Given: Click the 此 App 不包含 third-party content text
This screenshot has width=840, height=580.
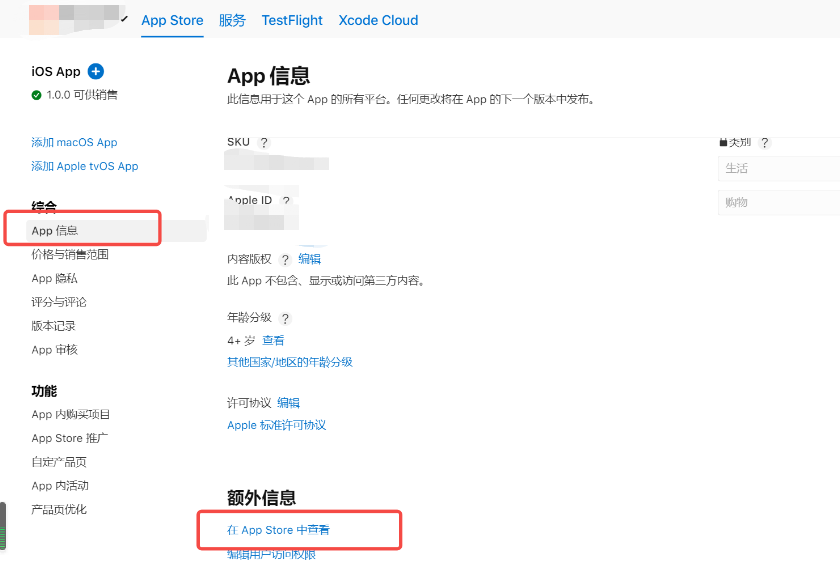Looking at the screenshot, I should tap(326, 281).
